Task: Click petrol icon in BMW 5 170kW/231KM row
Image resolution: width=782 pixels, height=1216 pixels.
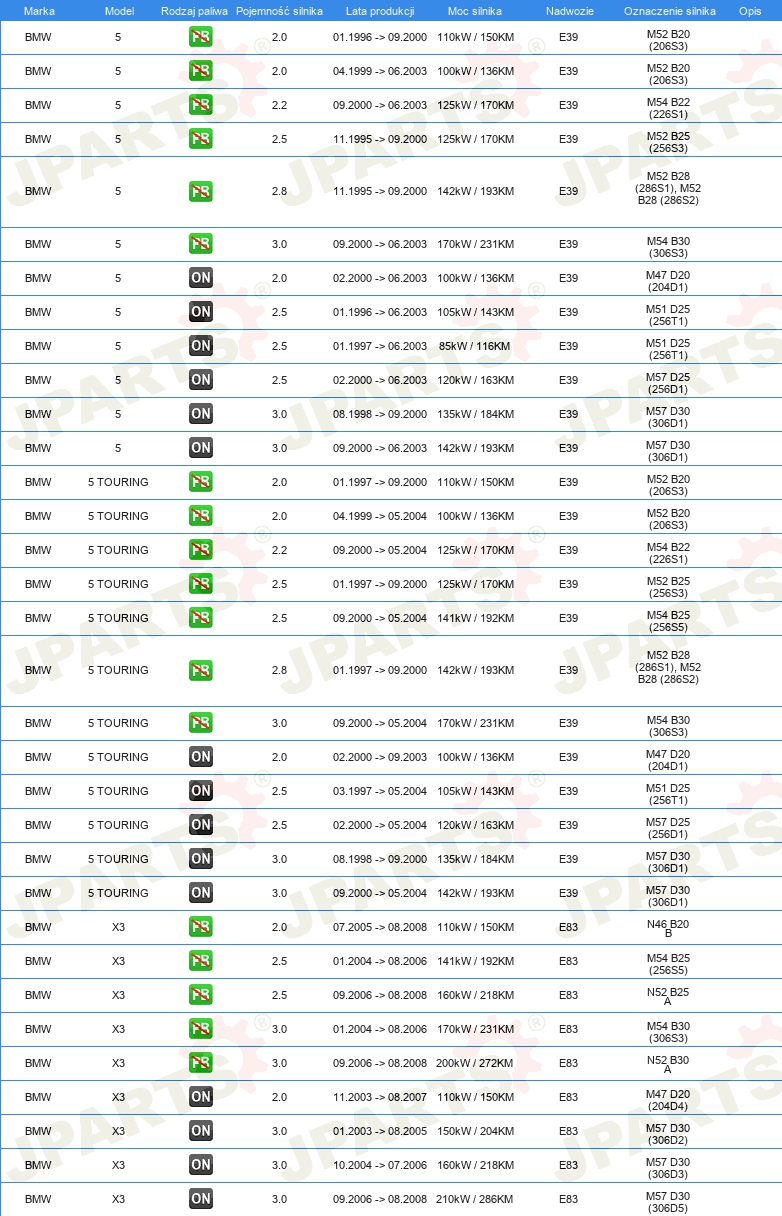Action: (201, 244)
